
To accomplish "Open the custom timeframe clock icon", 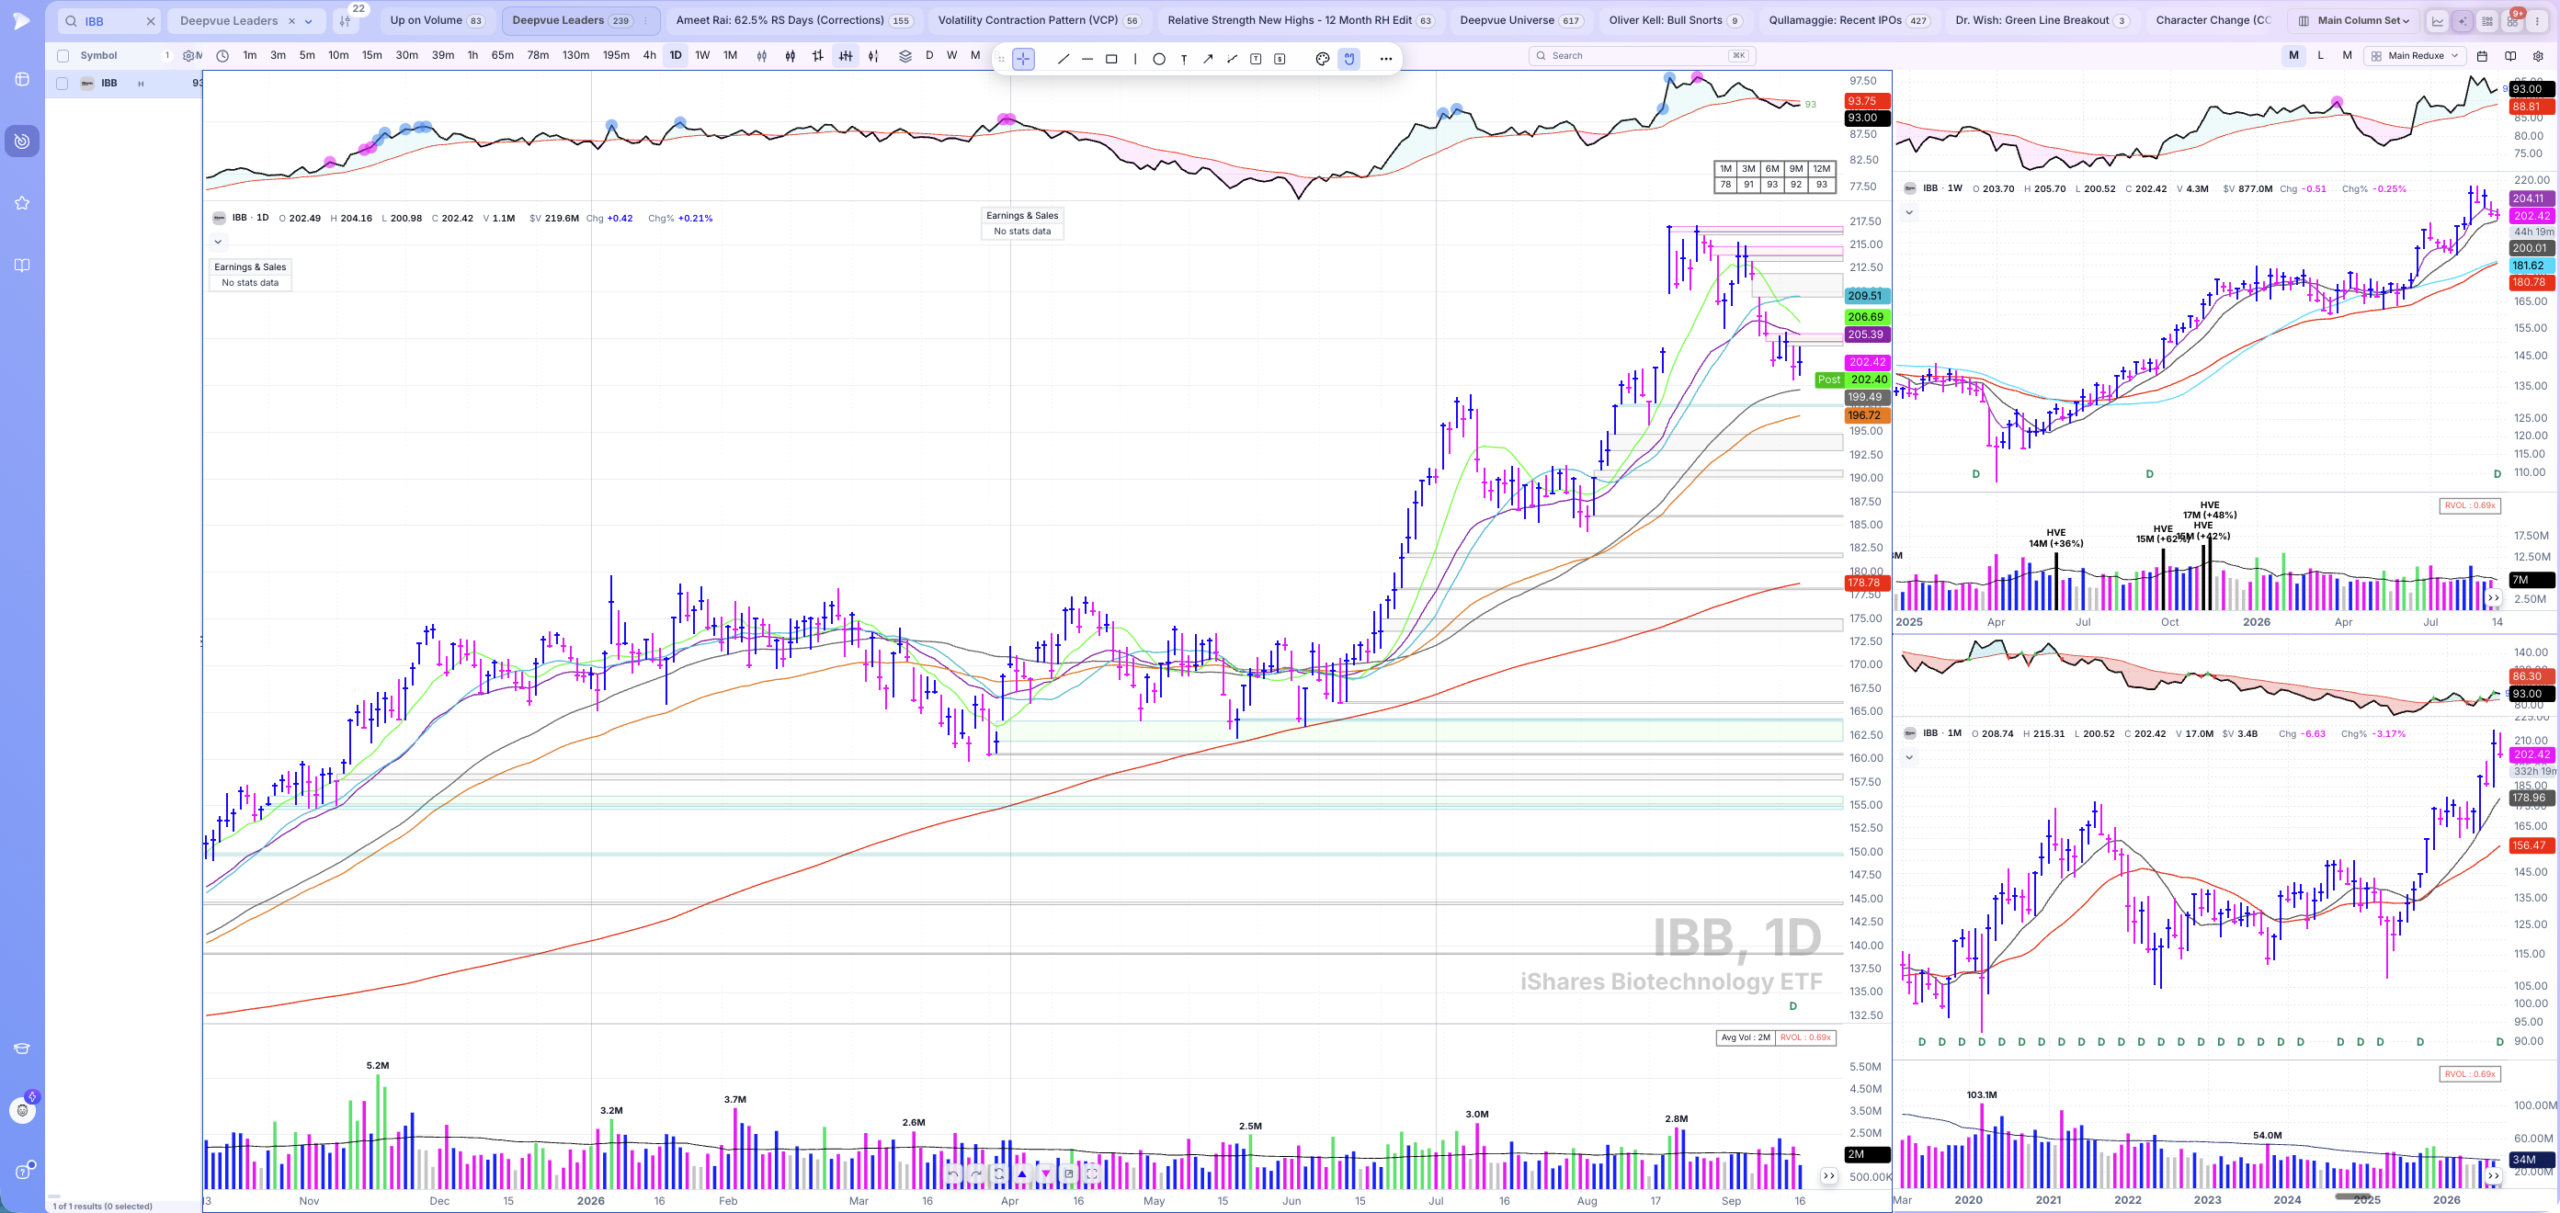I will [x=222, y=56].
